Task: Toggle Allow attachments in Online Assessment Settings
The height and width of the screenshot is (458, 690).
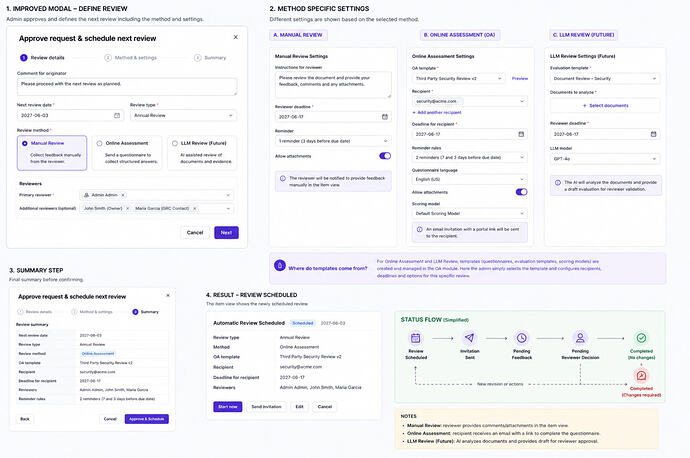Action: tap(521, 192)
